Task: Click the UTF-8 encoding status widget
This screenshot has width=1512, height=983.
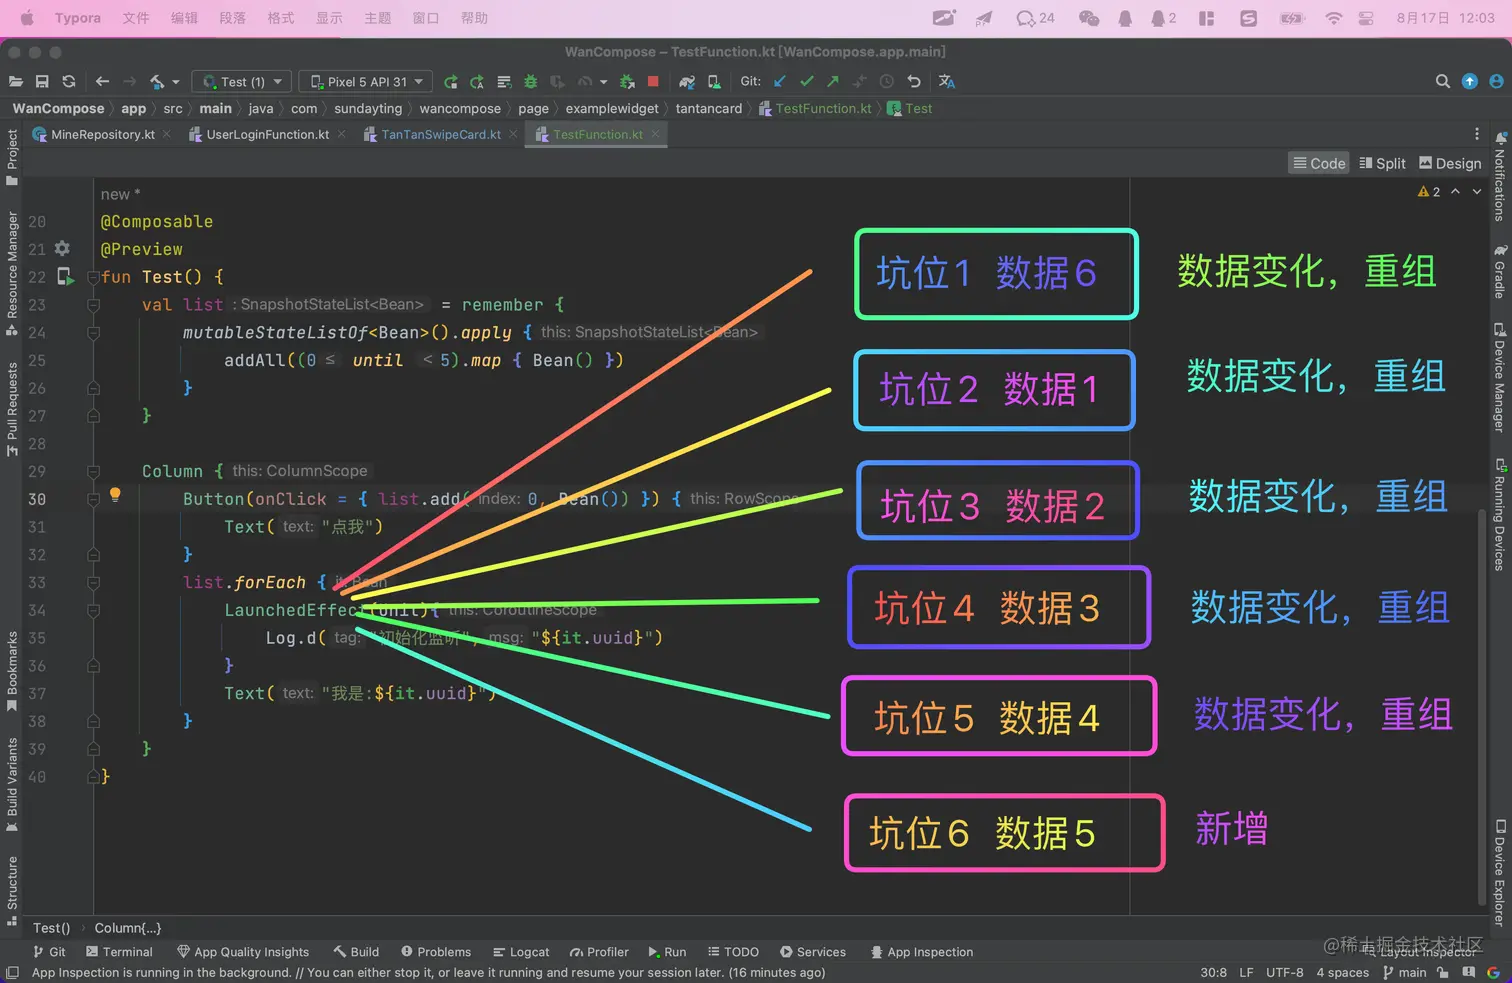Action: click(1284, 972)
